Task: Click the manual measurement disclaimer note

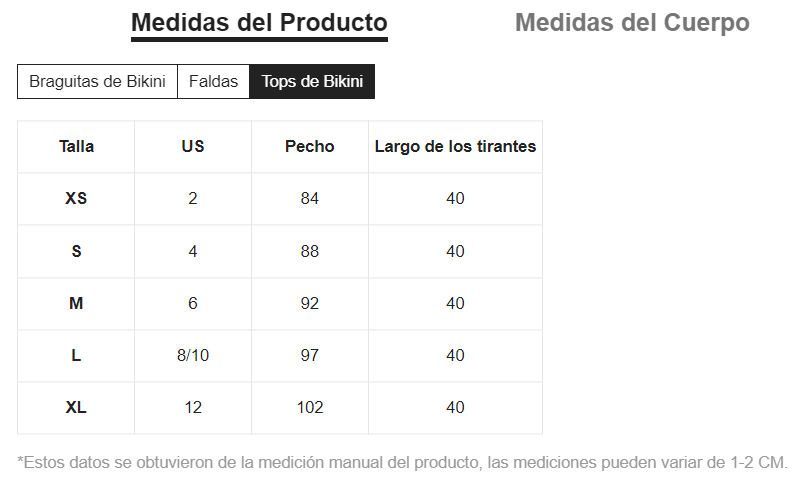Action: click(403, 463)
